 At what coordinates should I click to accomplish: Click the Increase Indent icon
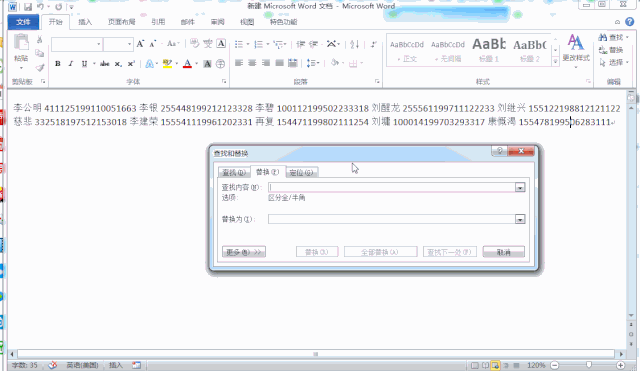tap(313, 44)
